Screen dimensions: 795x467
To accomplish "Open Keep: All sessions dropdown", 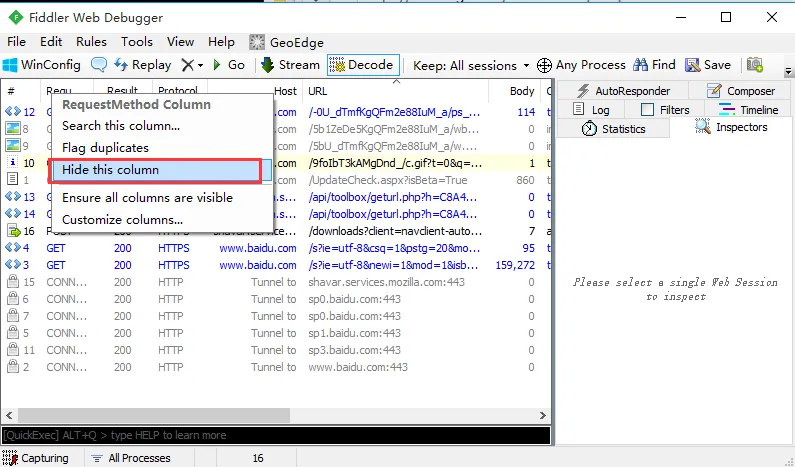I will pos(471,65).
